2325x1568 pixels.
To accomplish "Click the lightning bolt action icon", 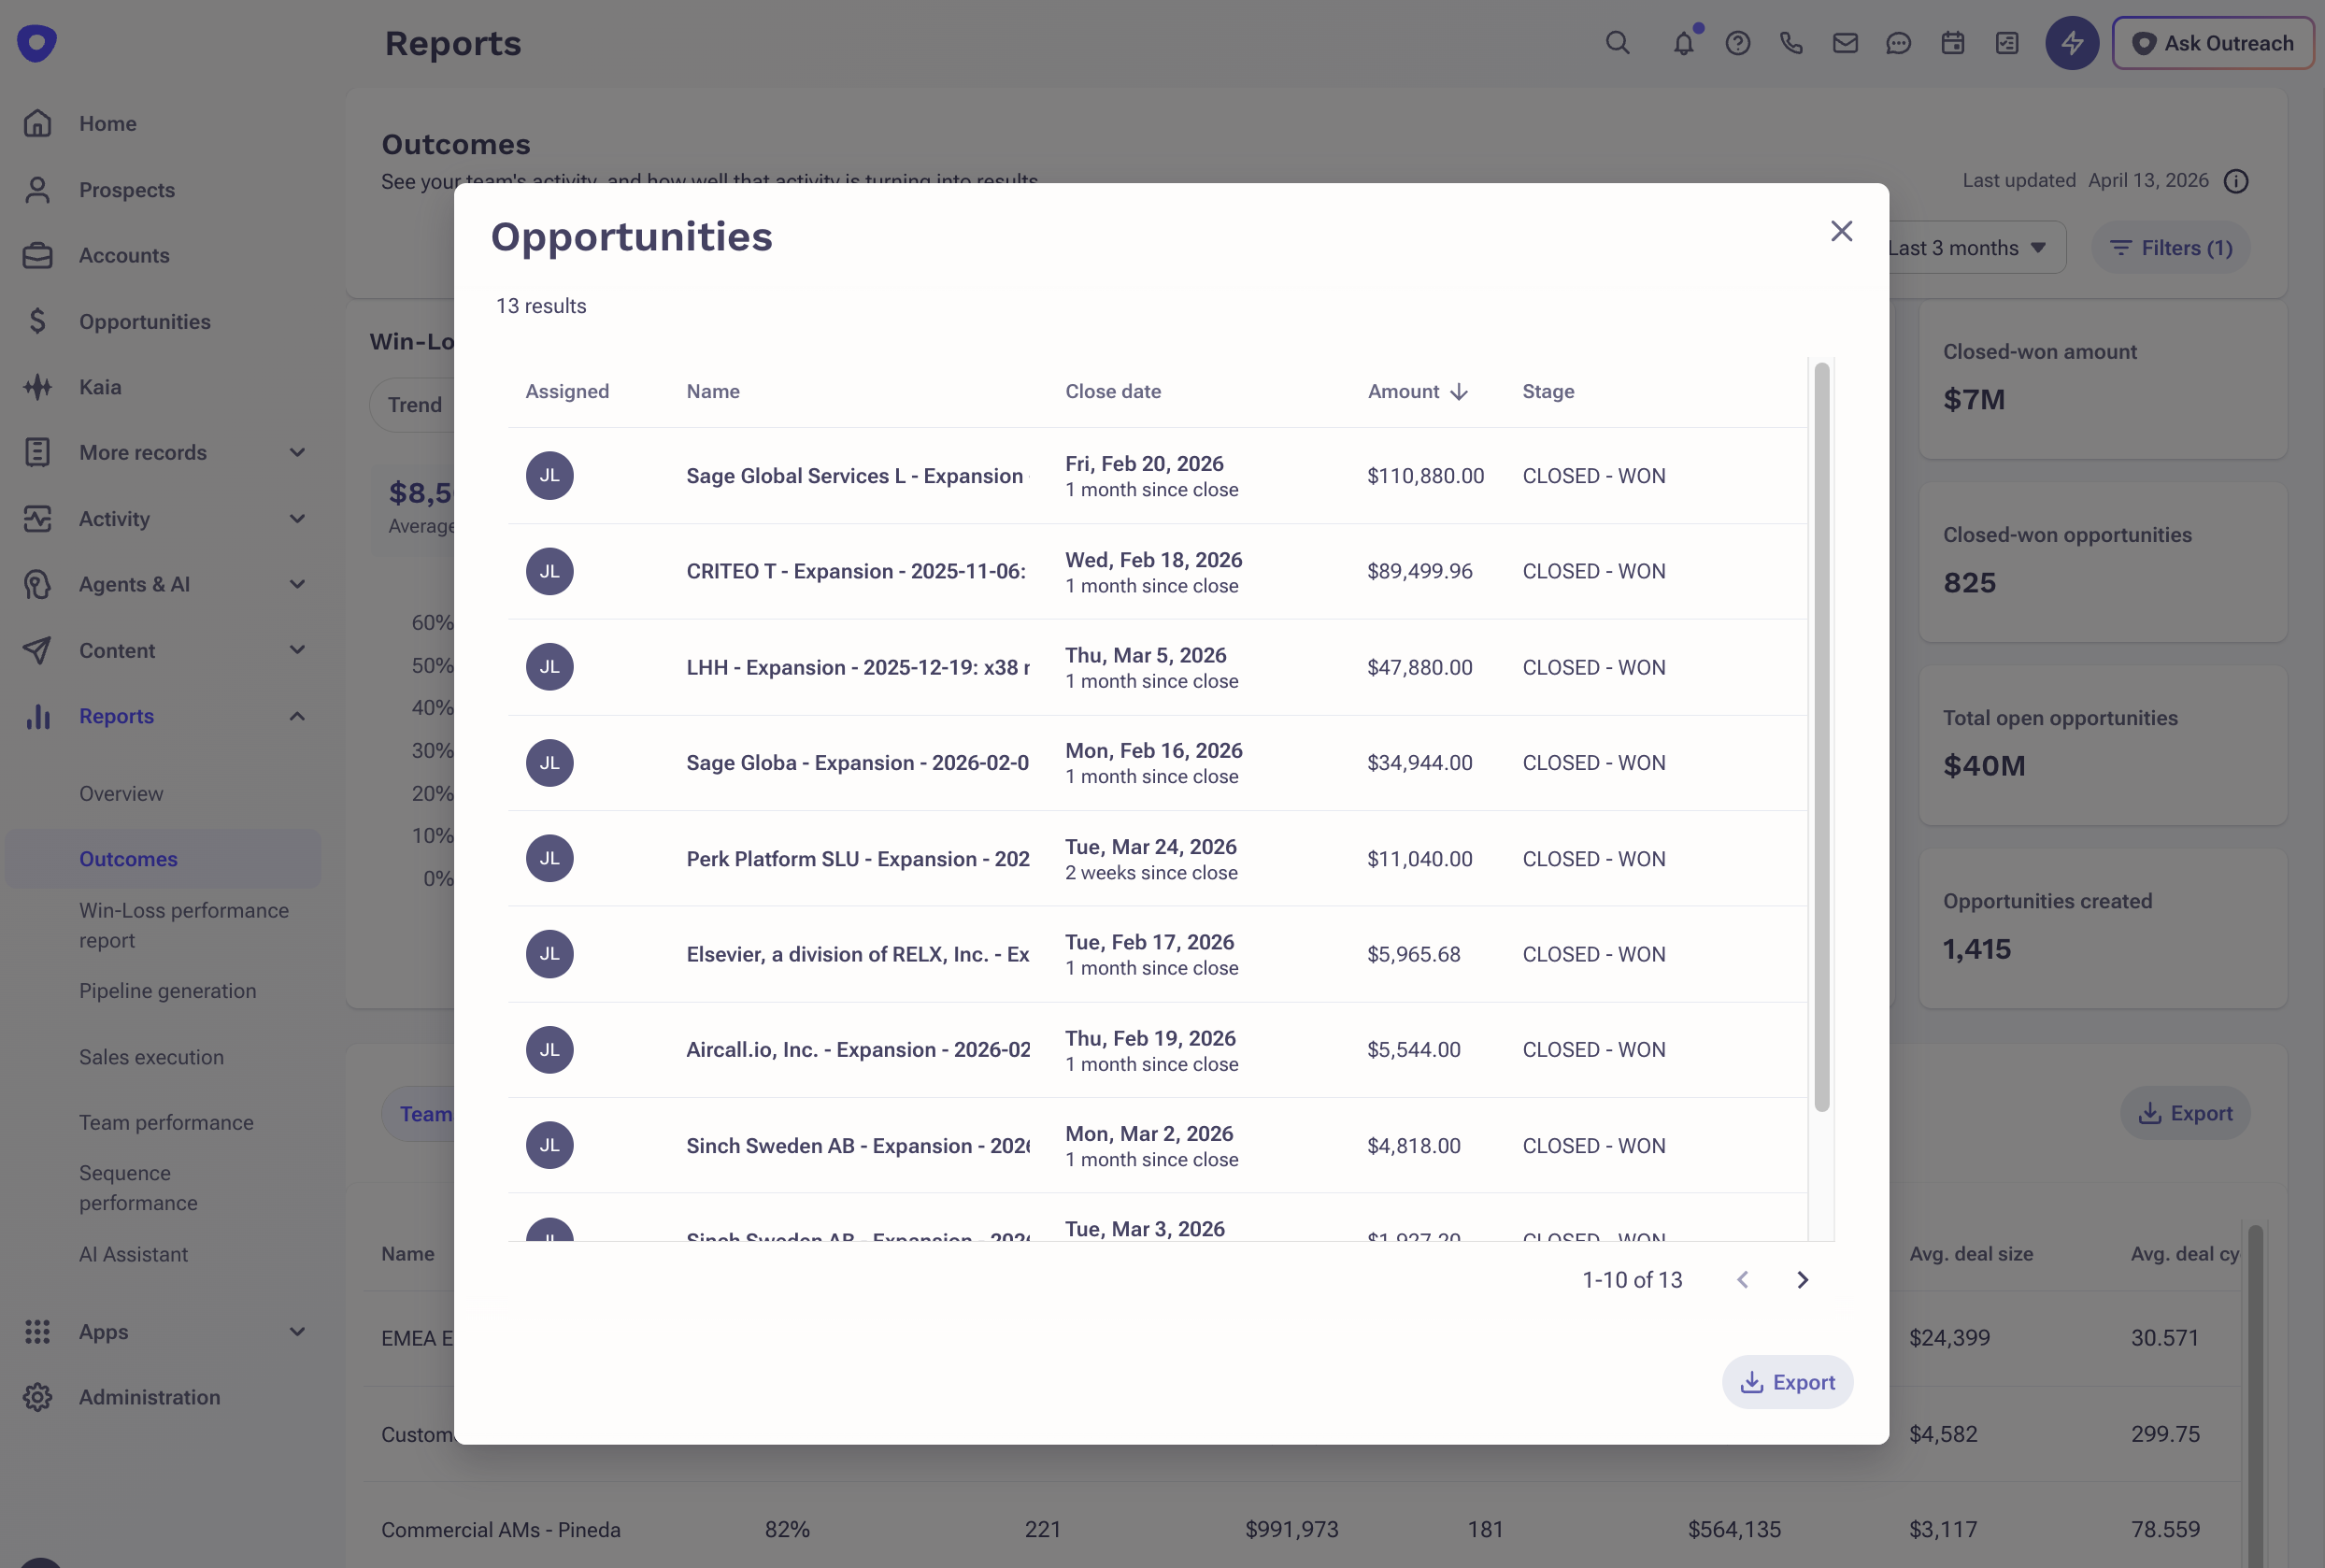I will point(2071,43).
